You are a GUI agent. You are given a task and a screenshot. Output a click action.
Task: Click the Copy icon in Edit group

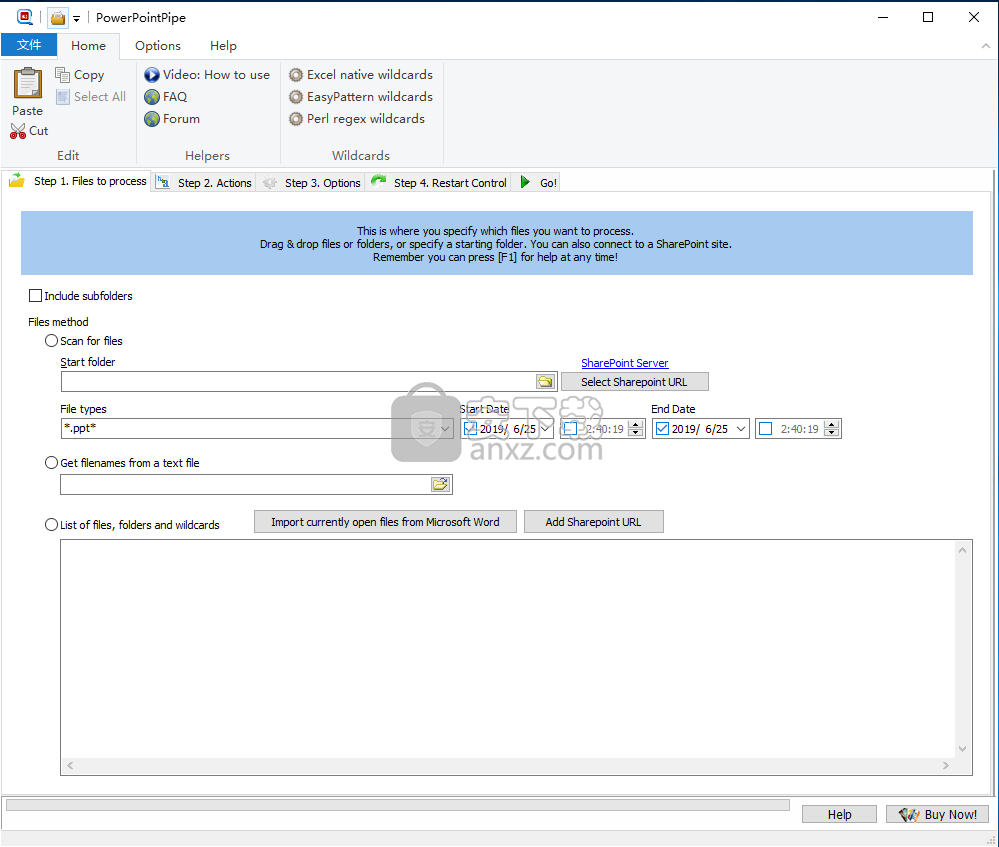(x=62, y=75)
